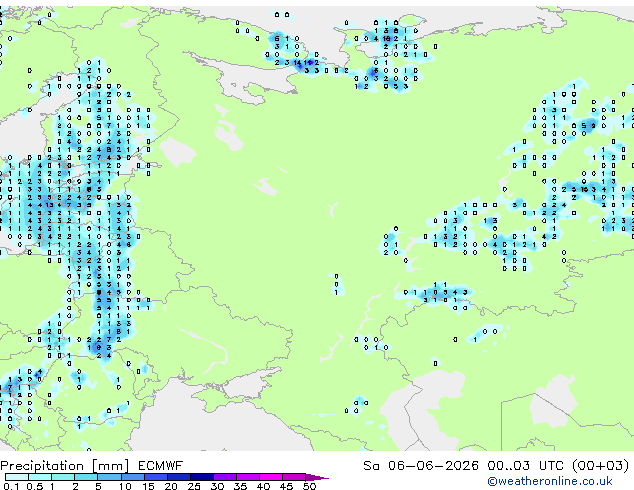Click the '0.1' legend scale label

(11, 486)
